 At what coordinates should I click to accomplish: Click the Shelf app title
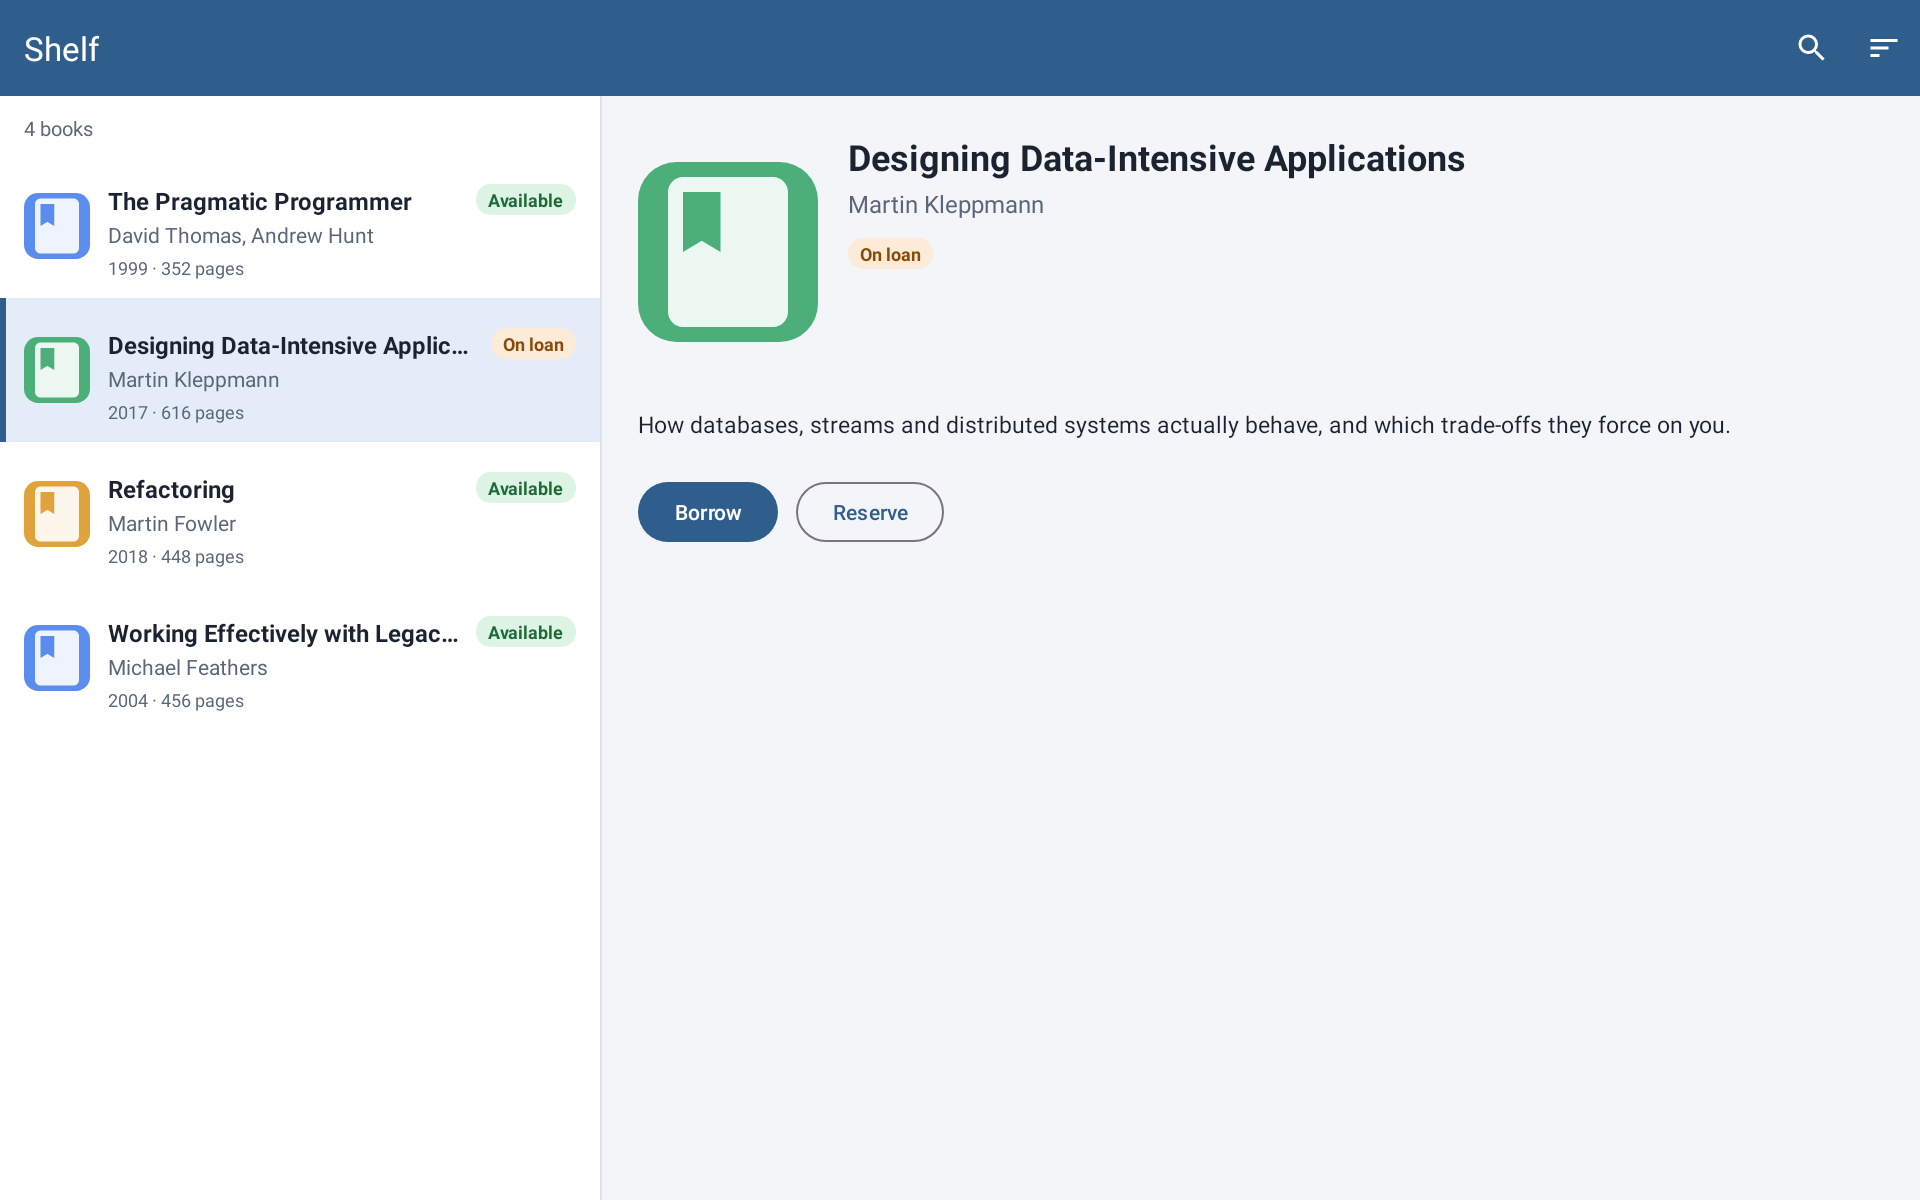pos(61,49)
